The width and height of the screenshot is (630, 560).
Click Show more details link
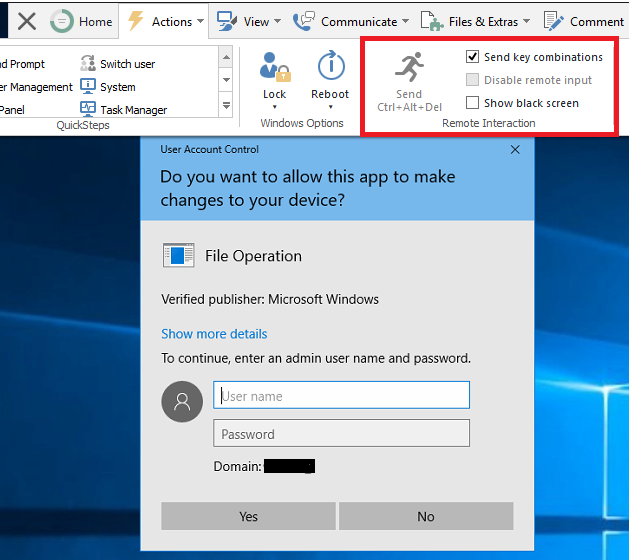coord(214,334)
